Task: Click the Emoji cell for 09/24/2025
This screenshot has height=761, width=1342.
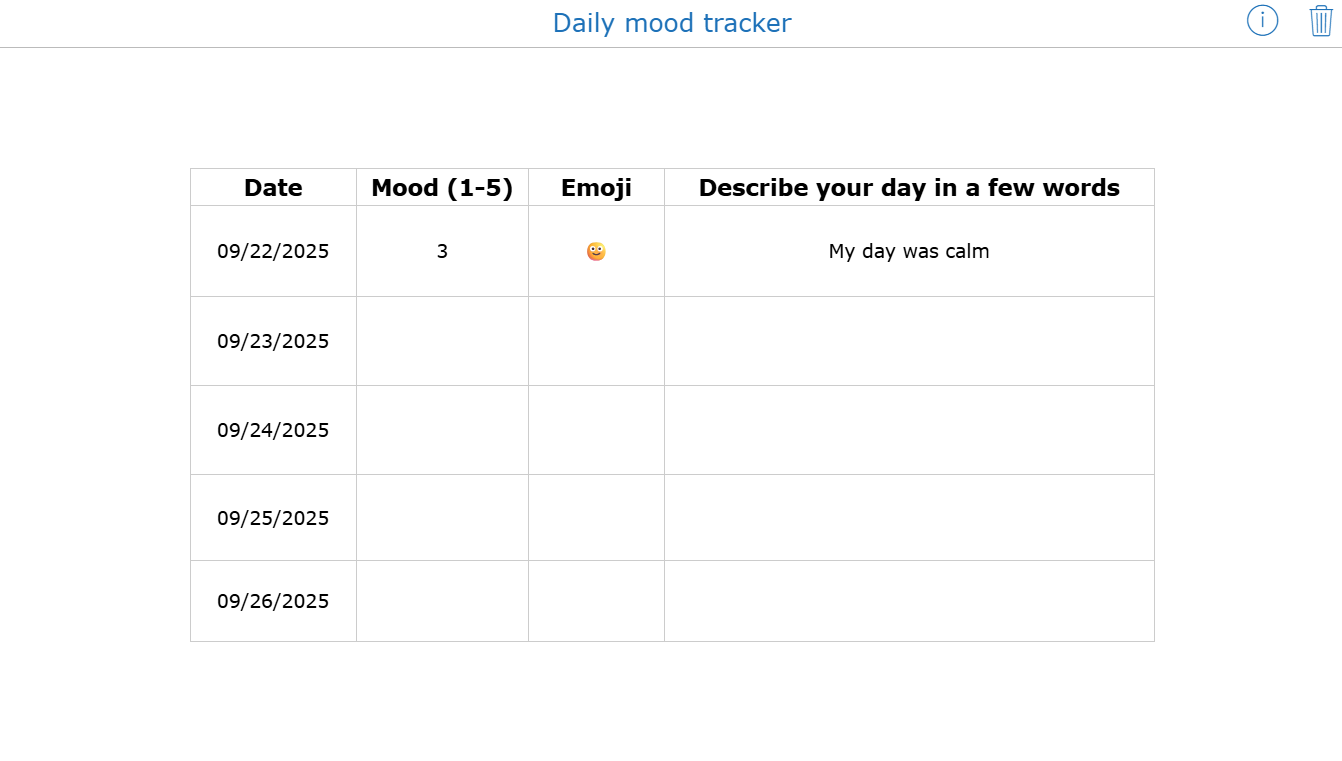Action: tap(595, 429)
